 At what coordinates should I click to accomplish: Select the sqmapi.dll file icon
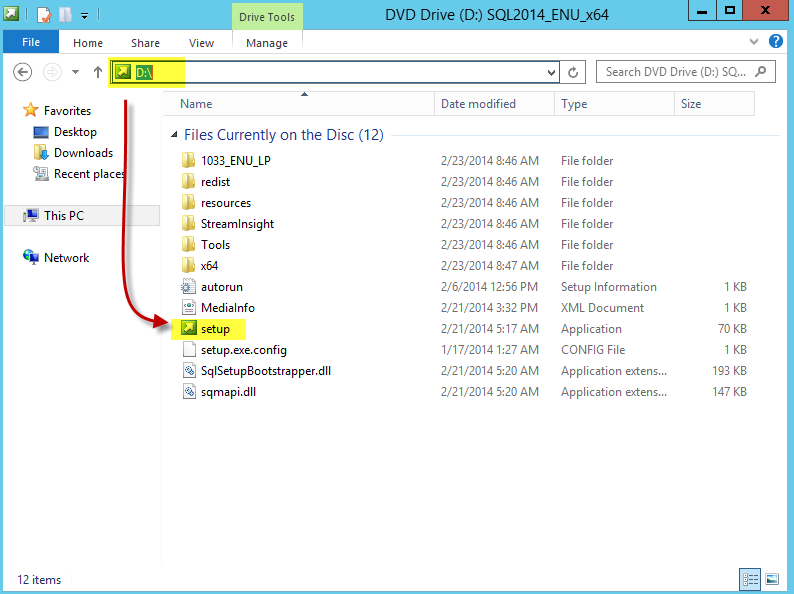pos(189,391)
